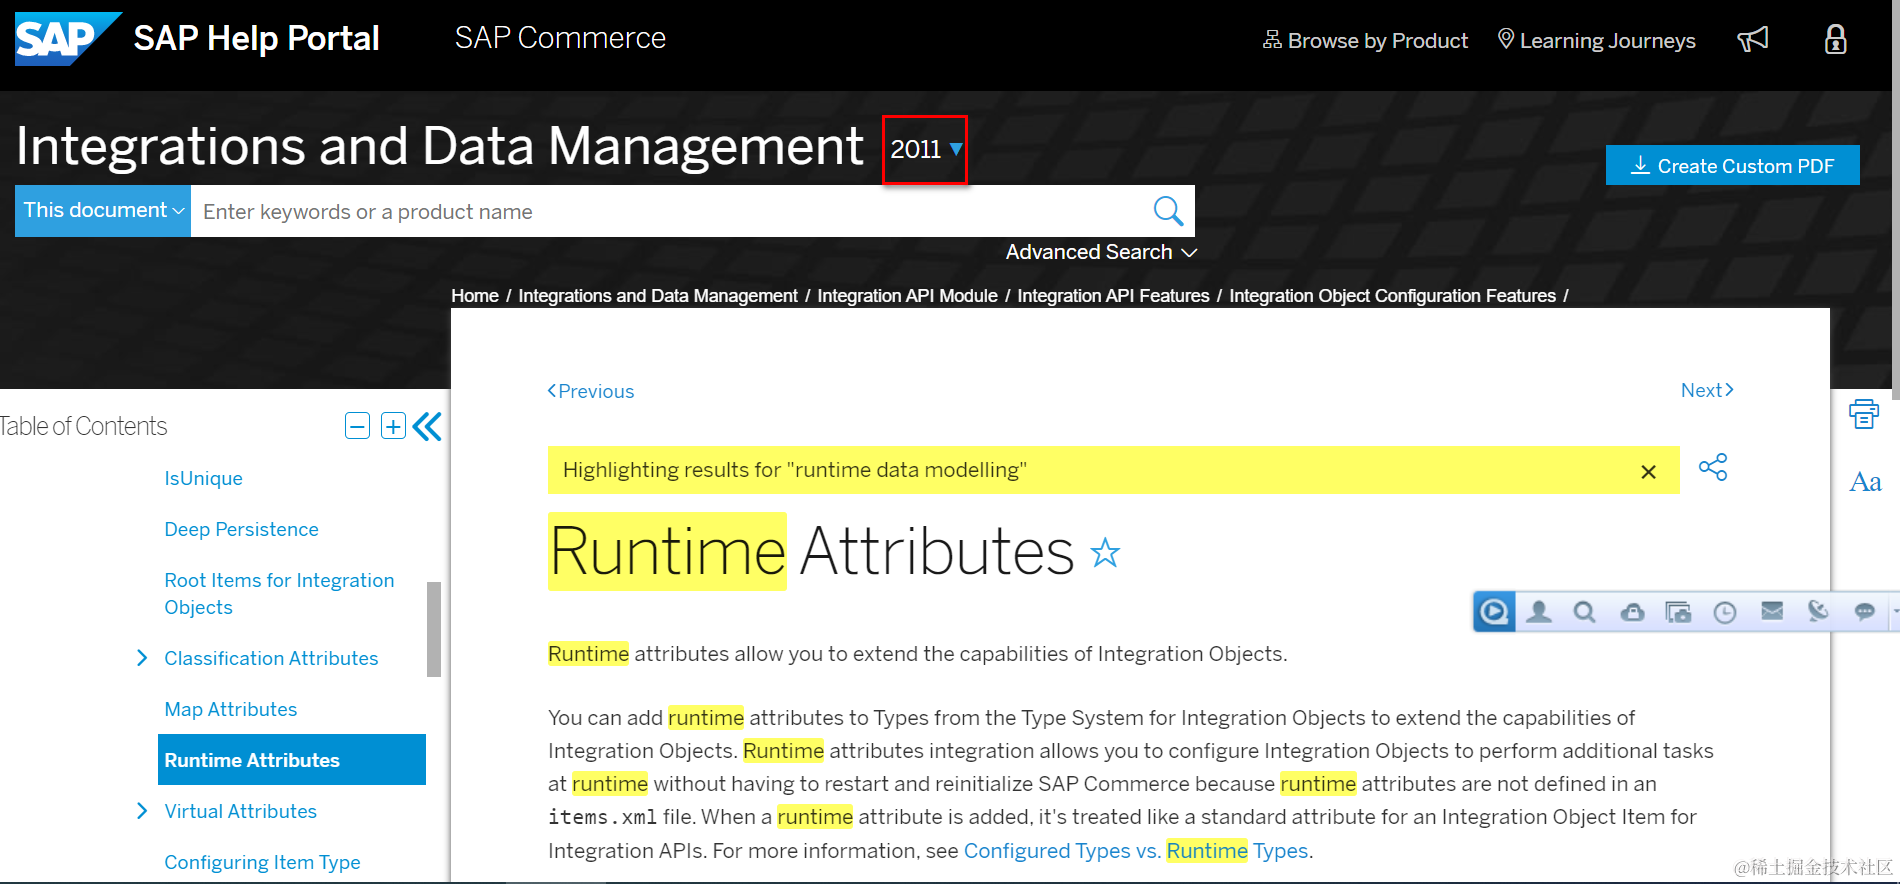Expand Virtual Attributes tree node
Screen dimensions: 1900x884
click(142, 811)
